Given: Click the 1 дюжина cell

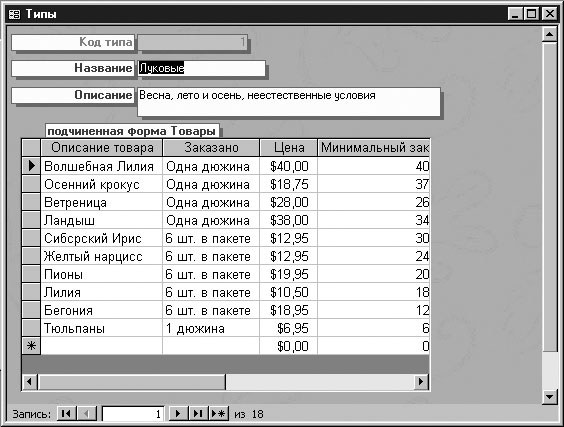Looking at the screenshot, I should (211, 328).
